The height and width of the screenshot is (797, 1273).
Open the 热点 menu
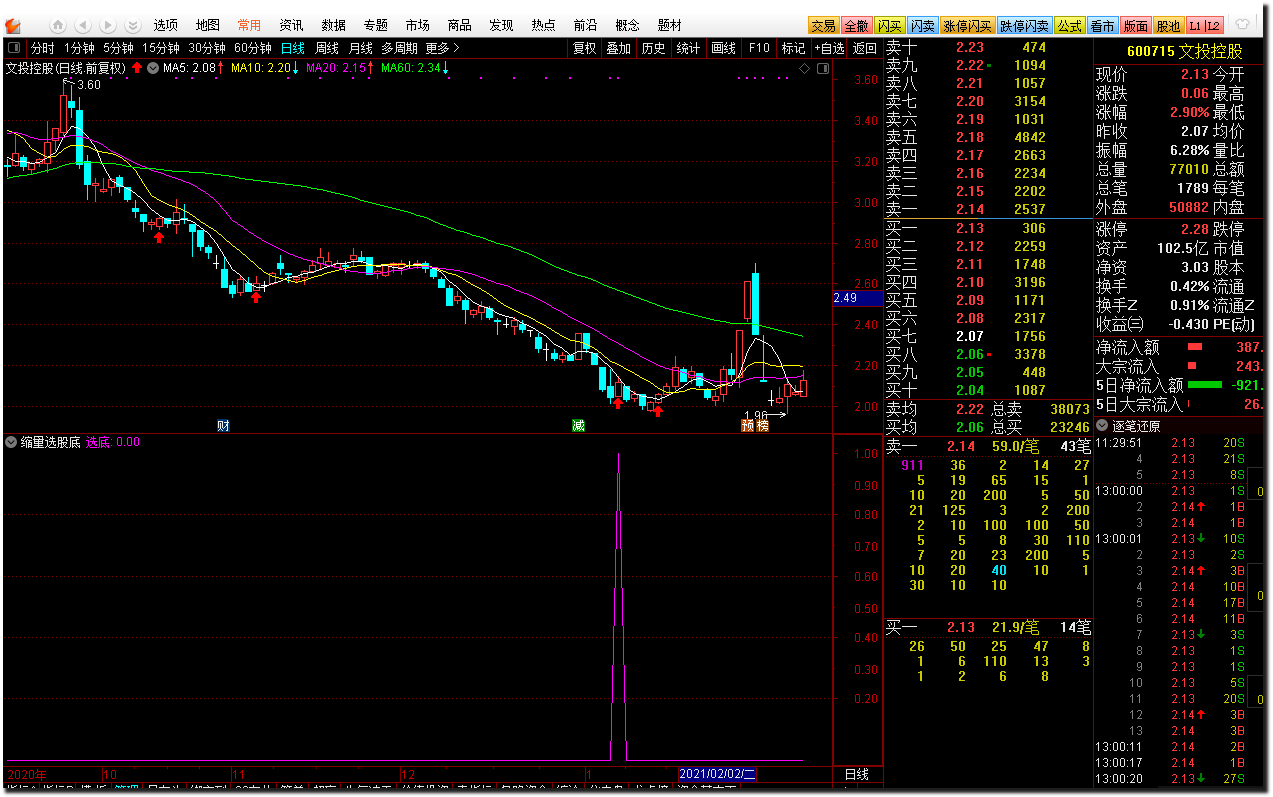click(544, 25)
